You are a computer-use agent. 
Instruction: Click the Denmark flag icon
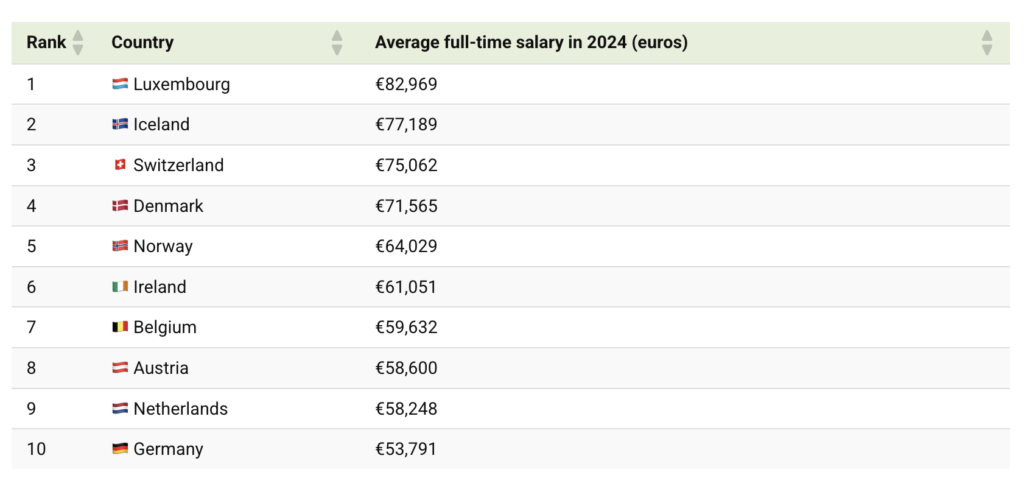click(x=120, y=206)
